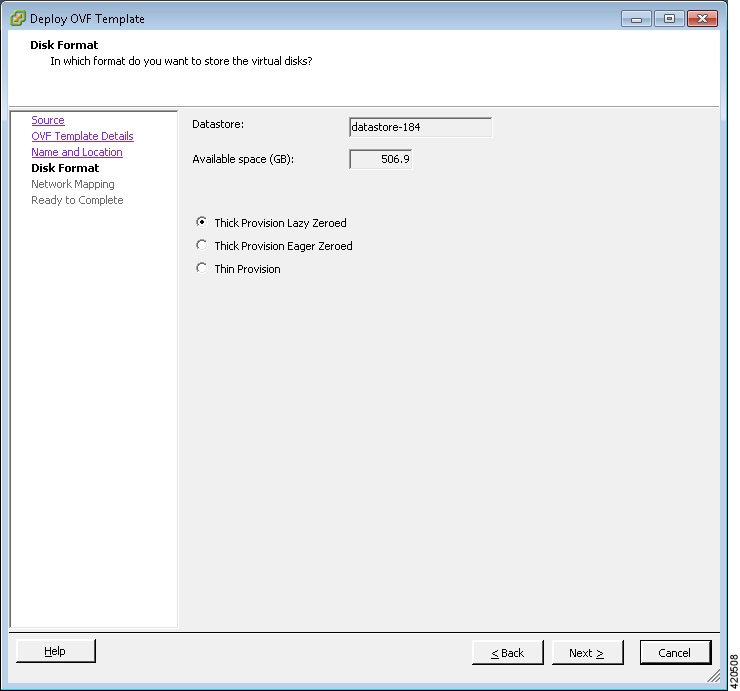Click the Datastore: label

pos(218,124)
